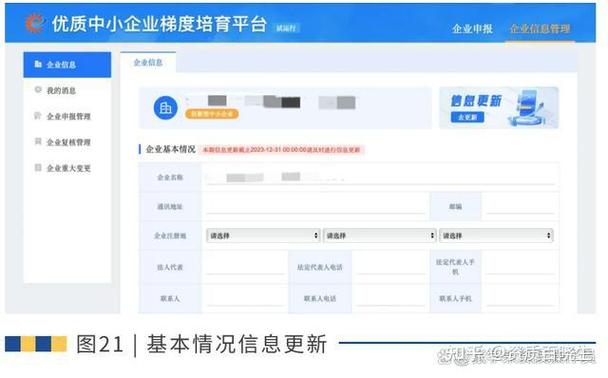Open the 企业信息 sidebar item icon

tap(38, 64)
